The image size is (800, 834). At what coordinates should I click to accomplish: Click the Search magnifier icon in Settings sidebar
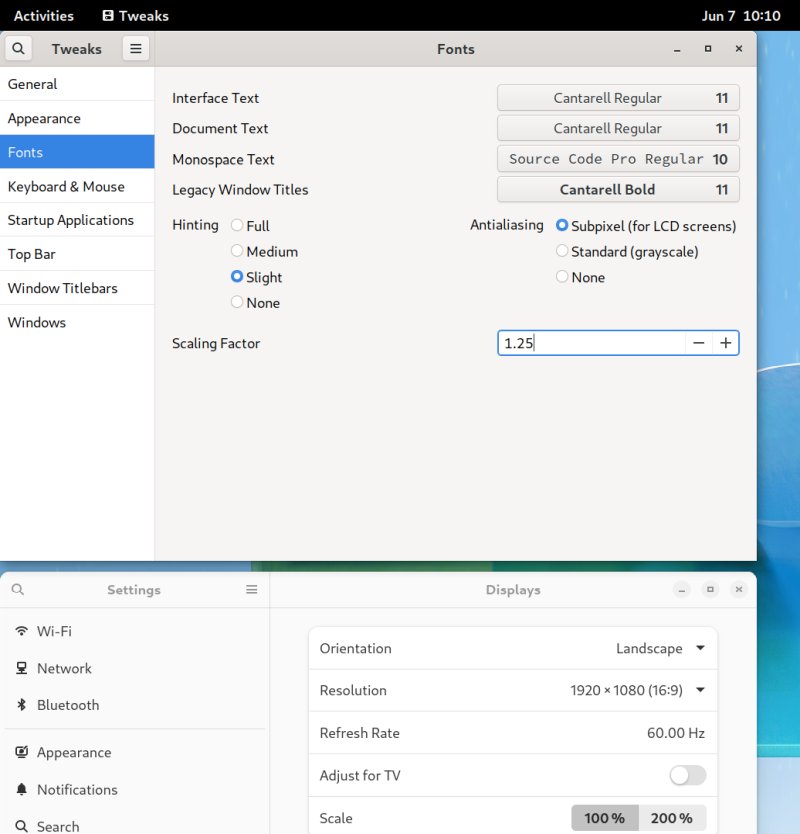21,826
